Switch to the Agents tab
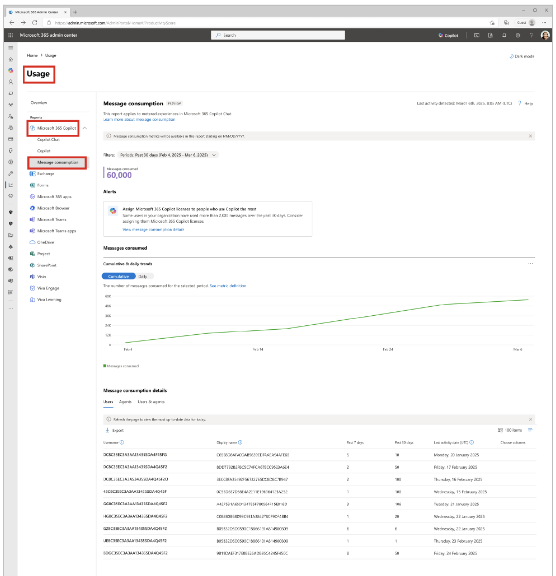556x576 pixels. click(x=125, y=402)
